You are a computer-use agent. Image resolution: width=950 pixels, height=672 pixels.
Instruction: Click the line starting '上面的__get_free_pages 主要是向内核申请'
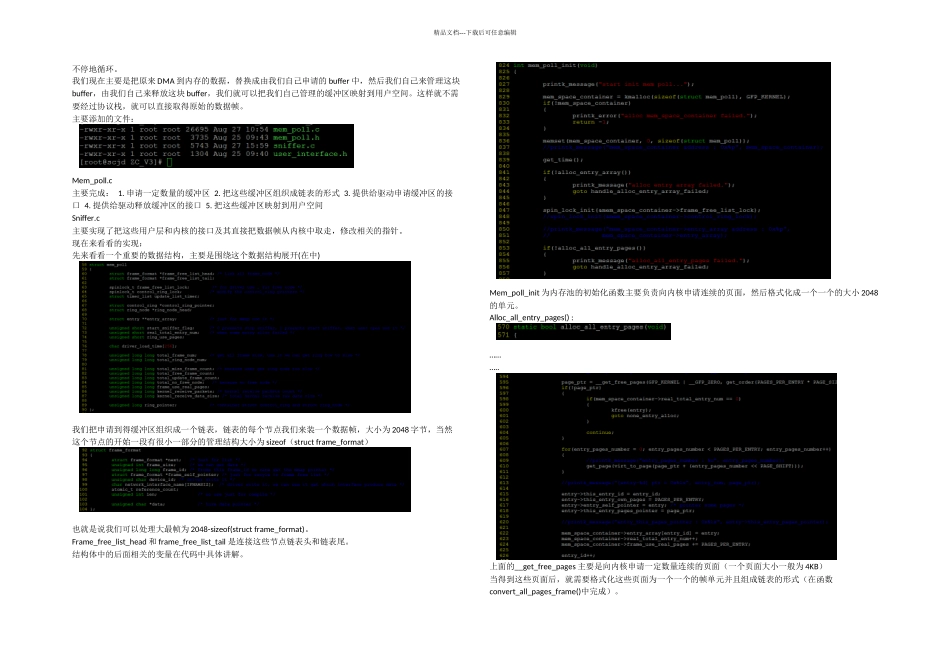(657, 567)
